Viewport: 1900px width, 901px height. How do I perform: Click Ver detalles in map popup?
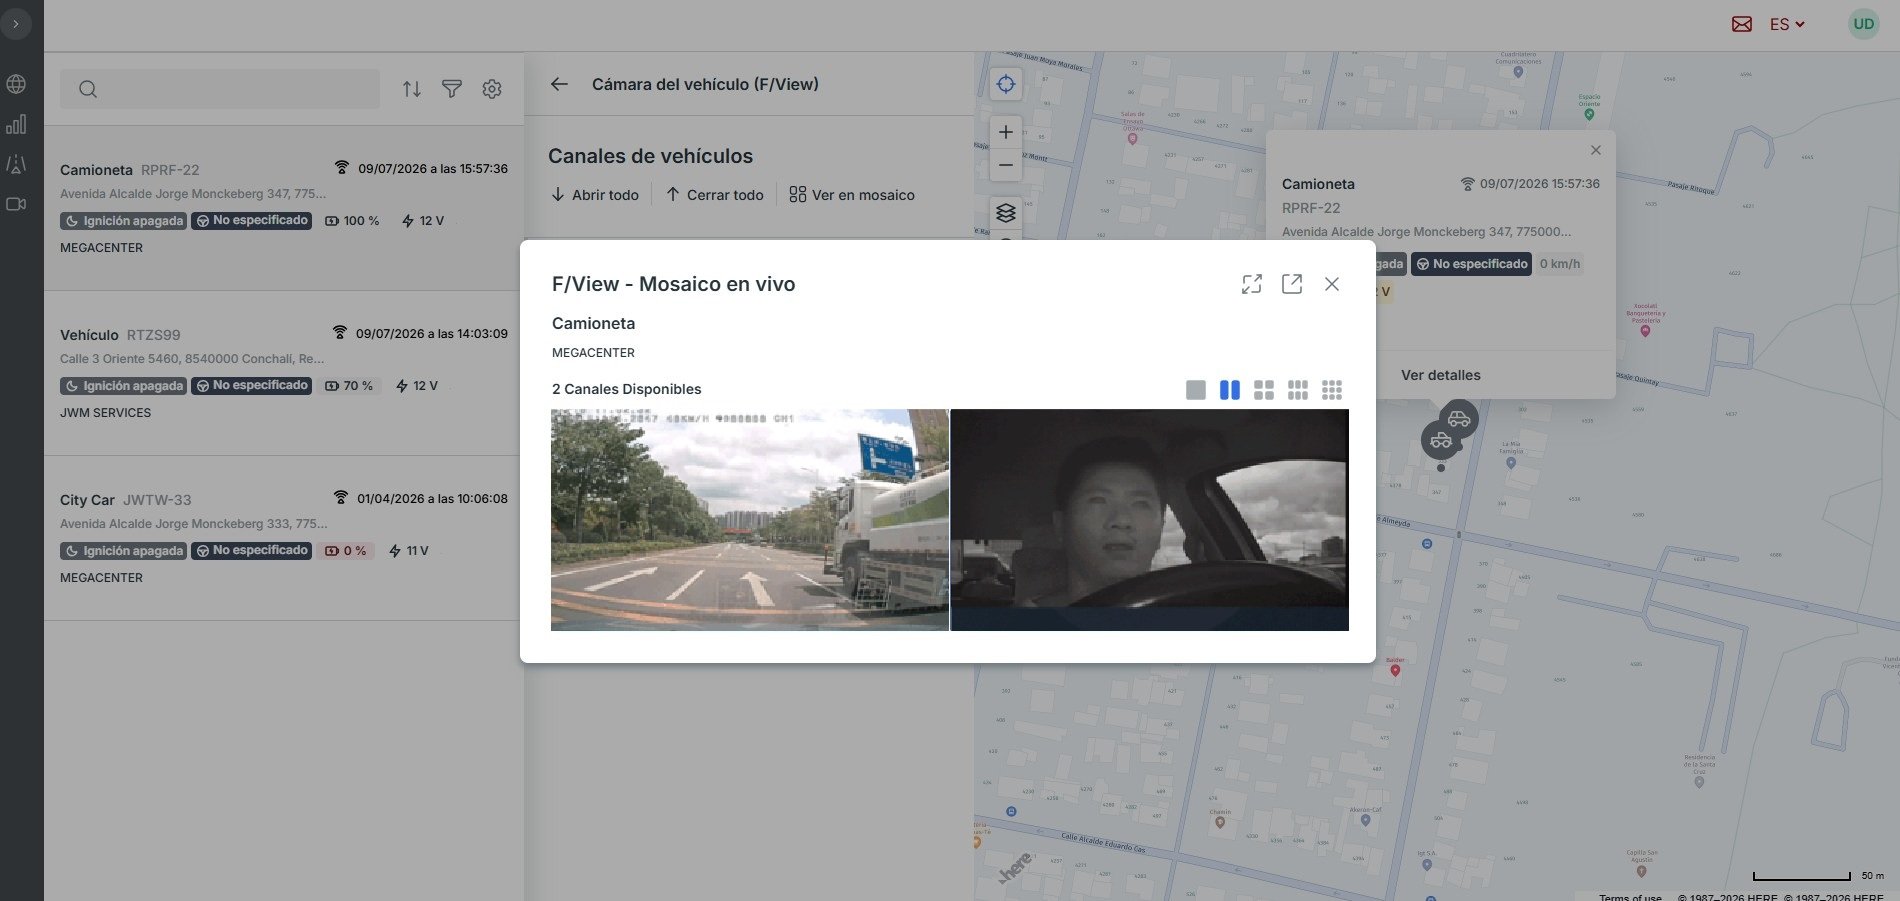(1441, 375)
